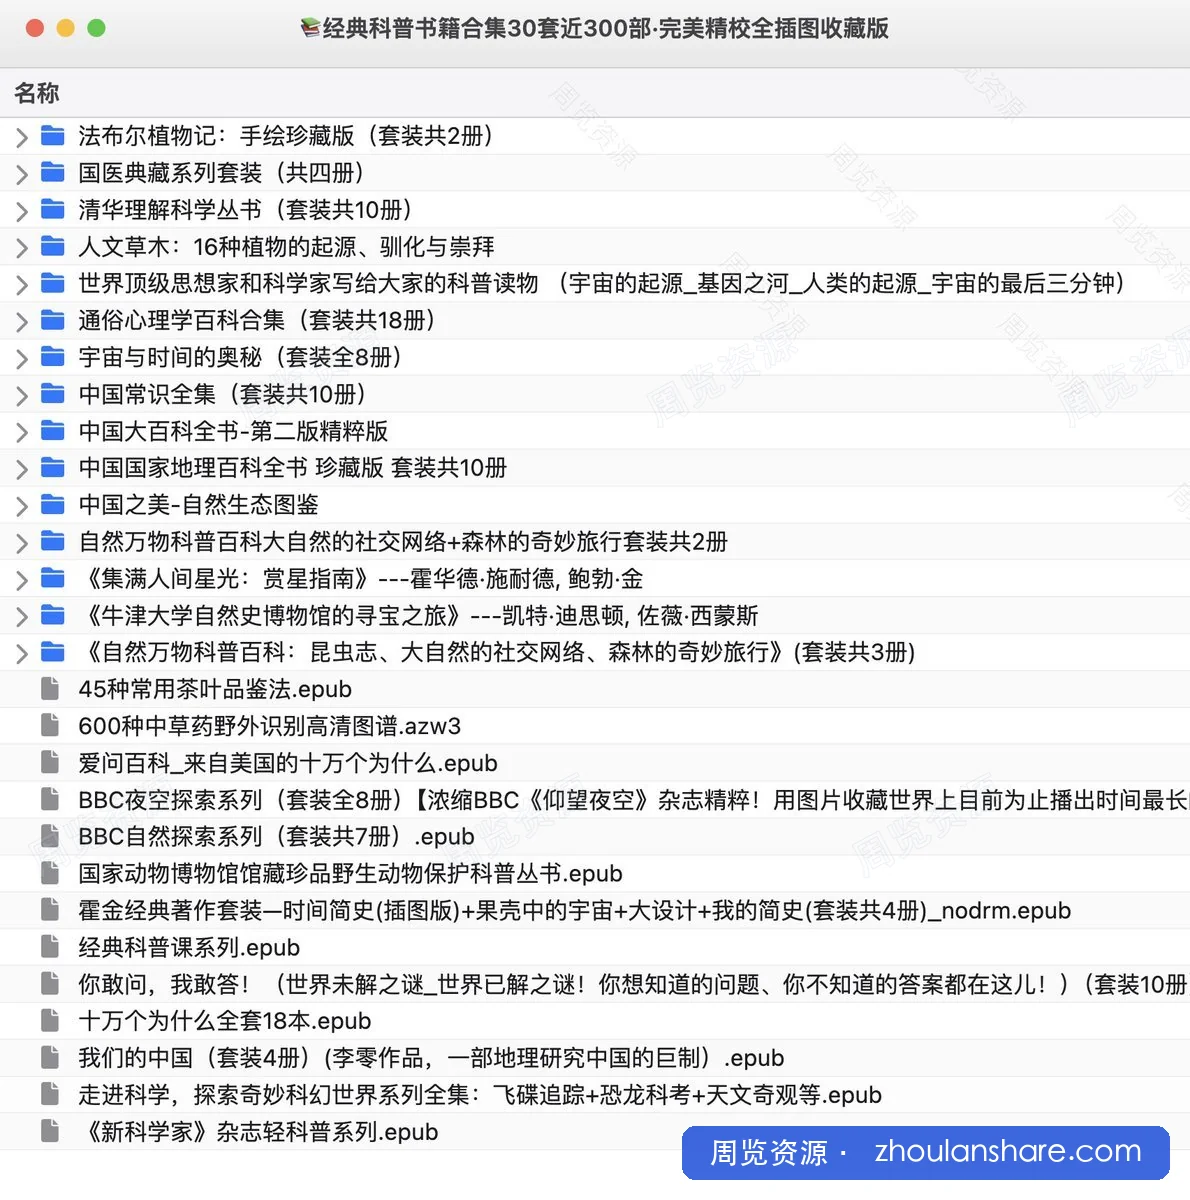Image resolution: width=1190 pixels, height=1200 pixels.
Task: Click folder icon of 中国之美-自然生态图鉴
Action: 52,505
